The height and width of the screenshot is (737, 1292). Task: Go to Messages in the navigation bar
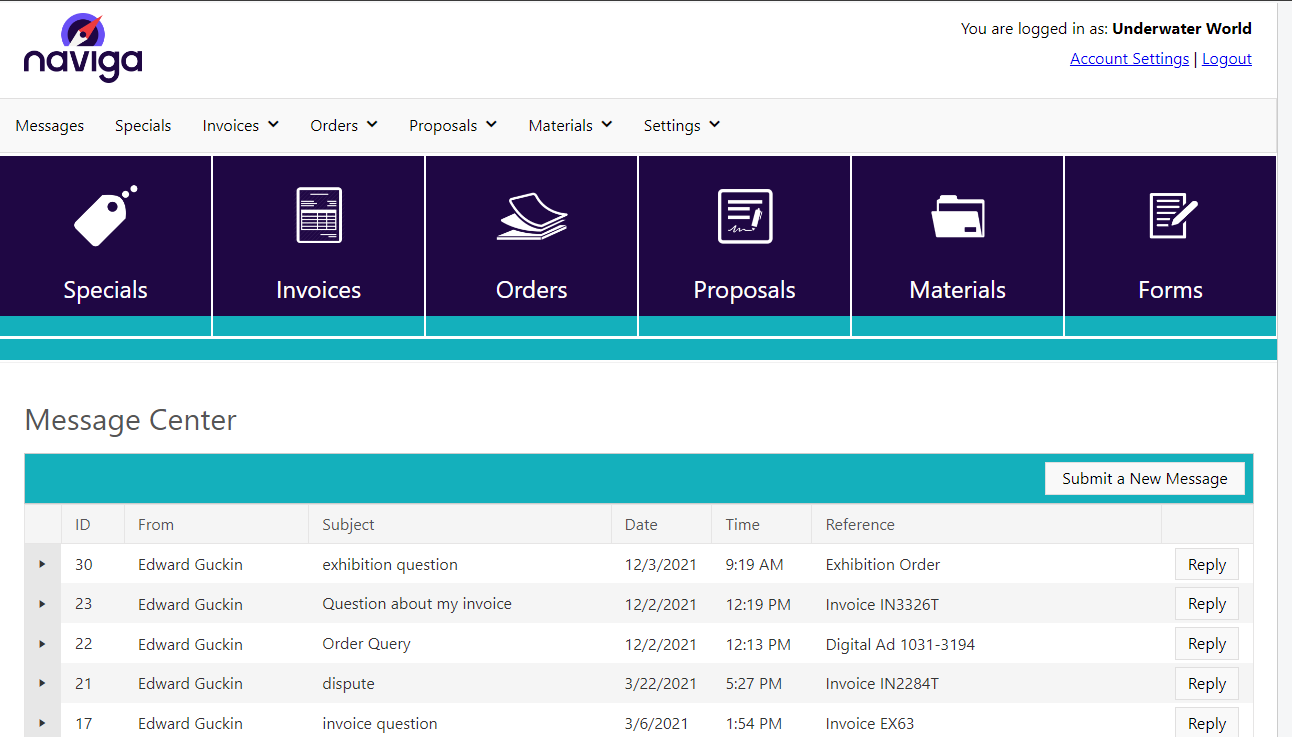(50, 126)
